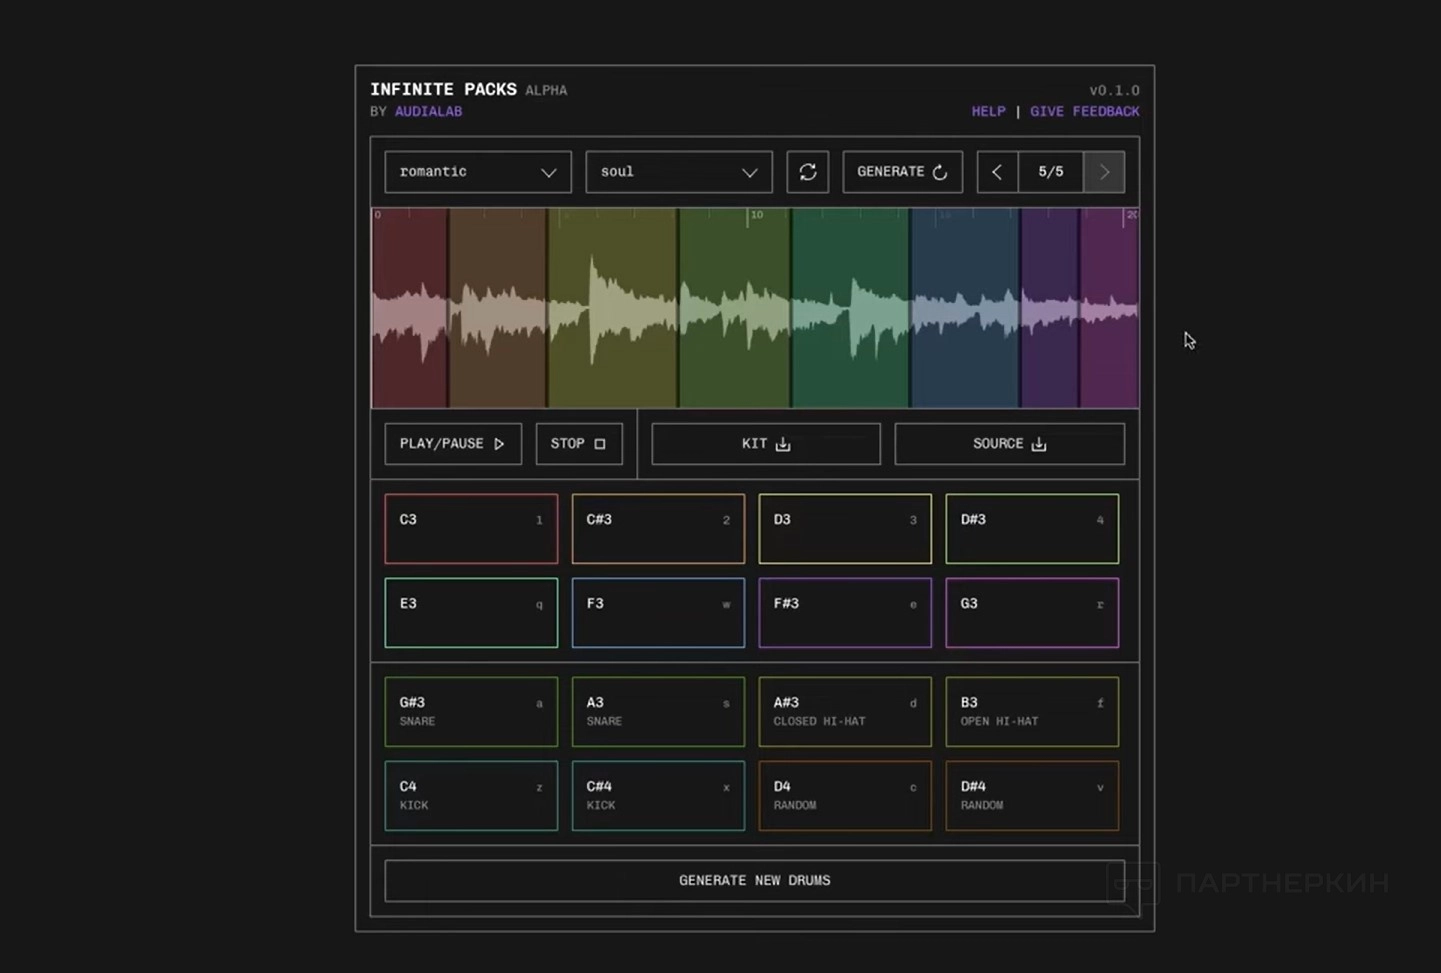Open the GIVE FEEDBACK link
The width and height of the screenshot is (1441, 973).
pyautogui.click(x=1085, y=111)
